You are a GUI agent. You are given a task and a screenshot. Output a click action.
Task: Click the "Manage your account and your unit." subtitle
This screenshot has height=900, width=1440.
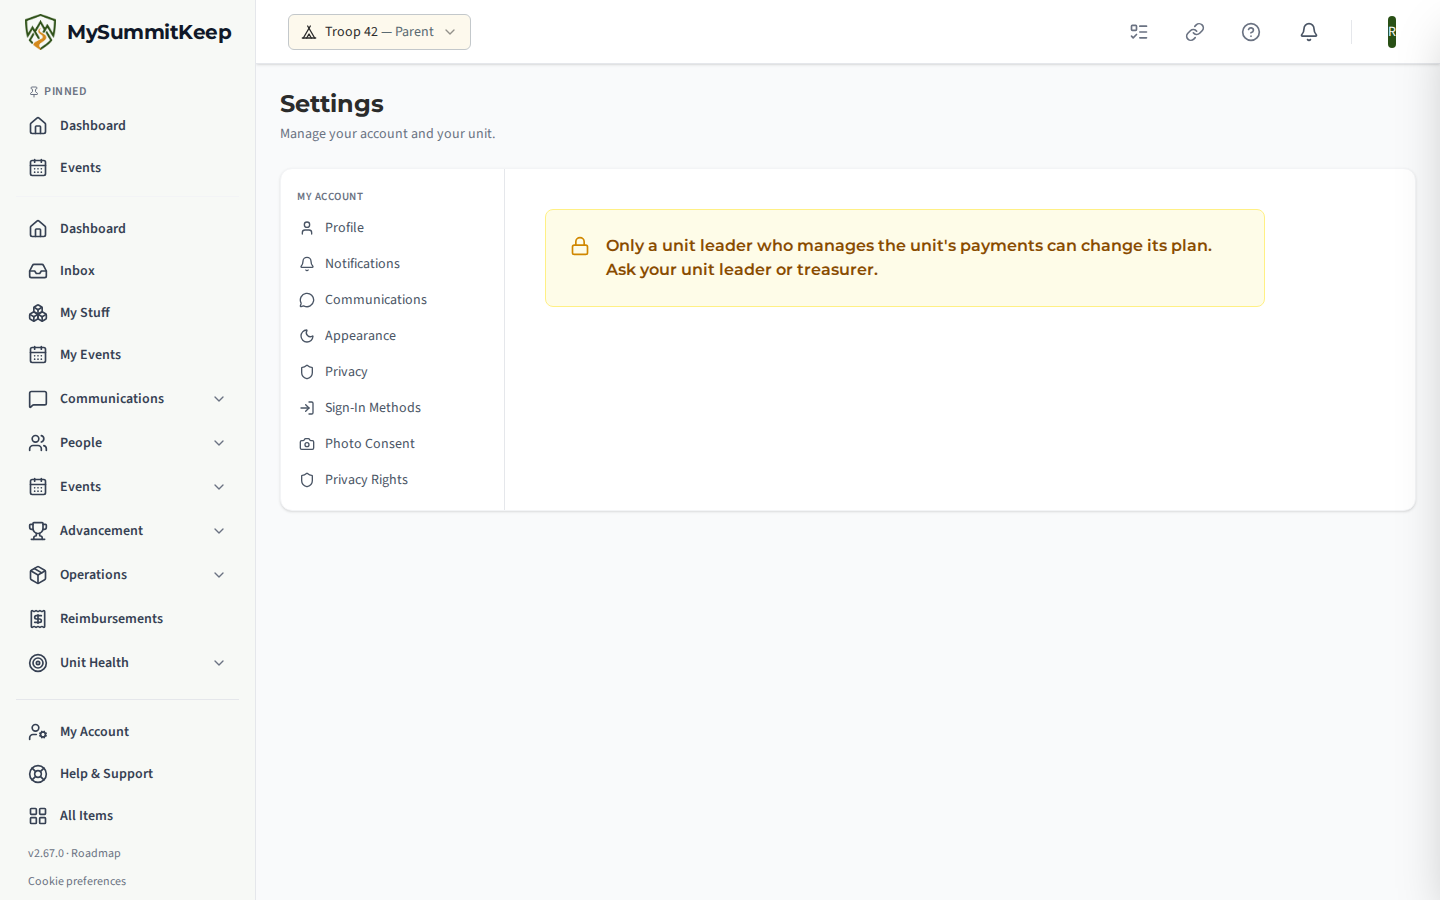tap(388, 134)
